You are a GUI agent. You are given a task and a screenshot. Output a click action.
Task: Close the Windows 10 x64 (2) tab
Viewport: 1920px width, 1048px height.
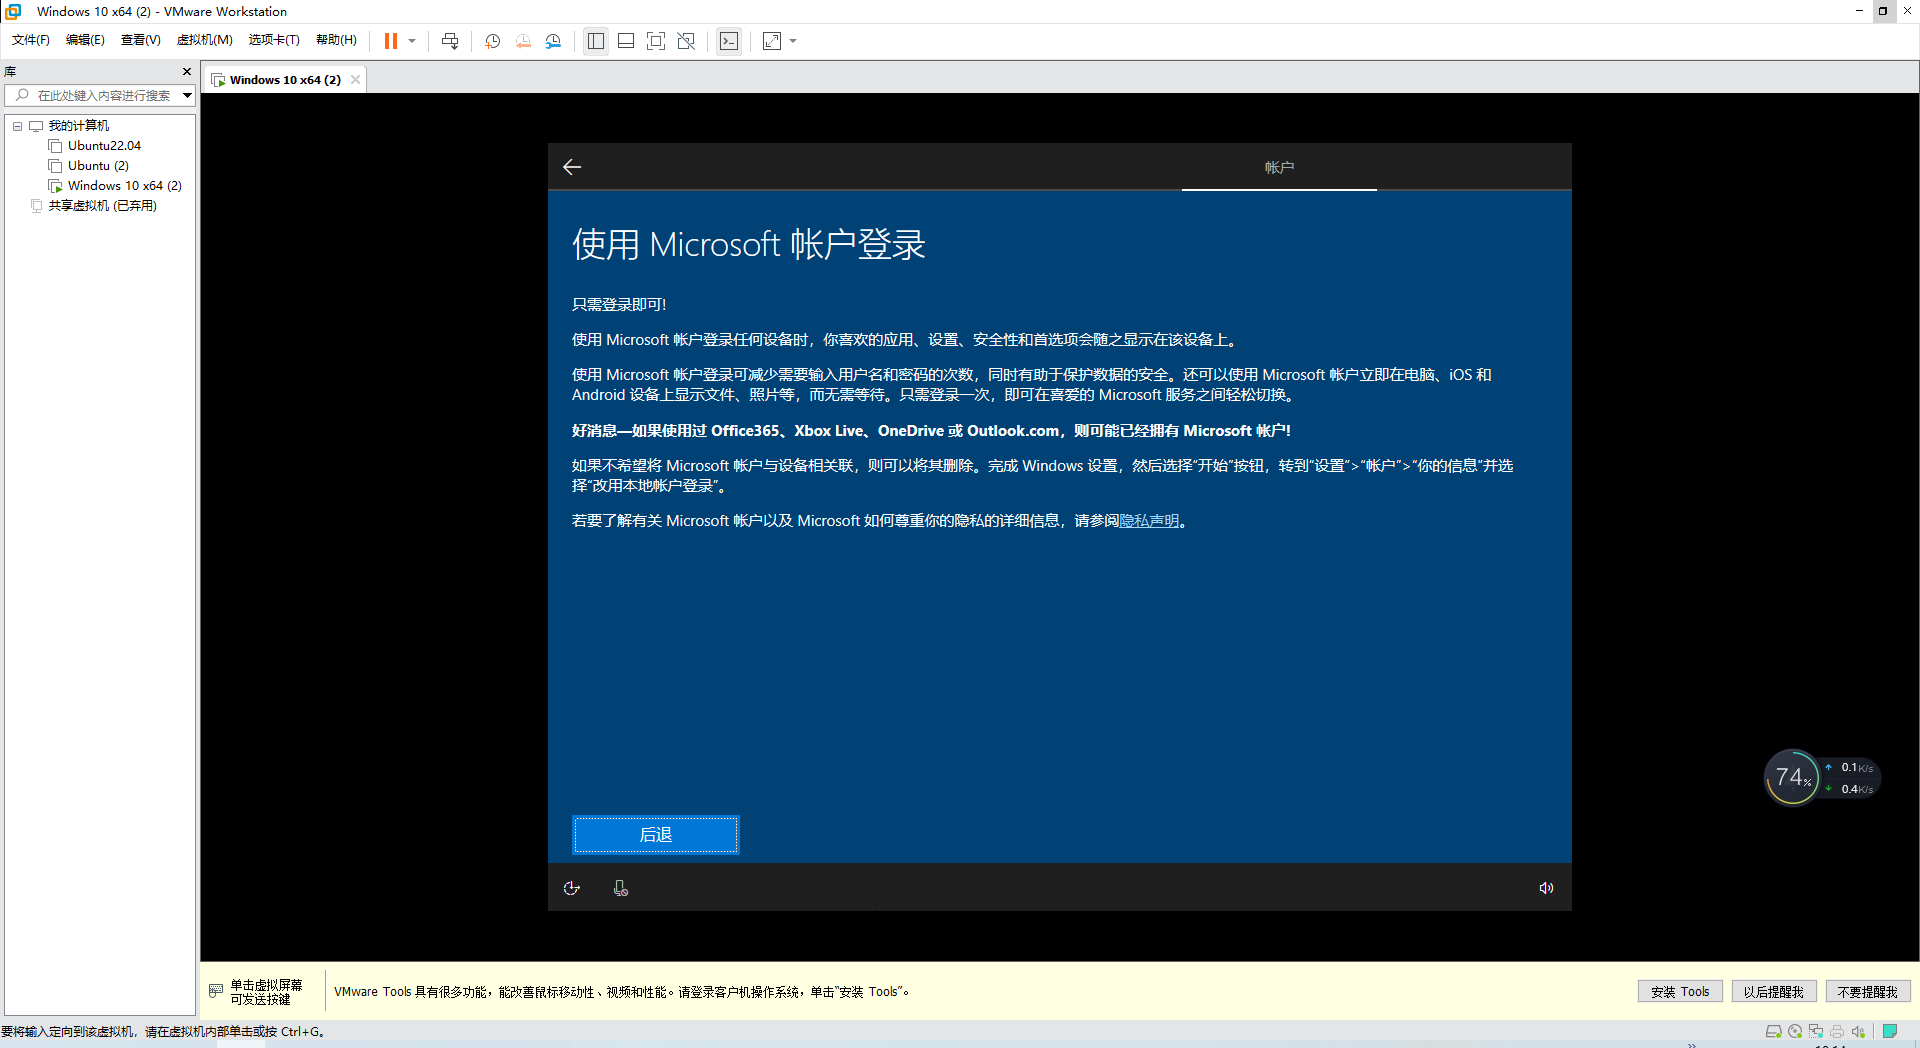[355, 80]
